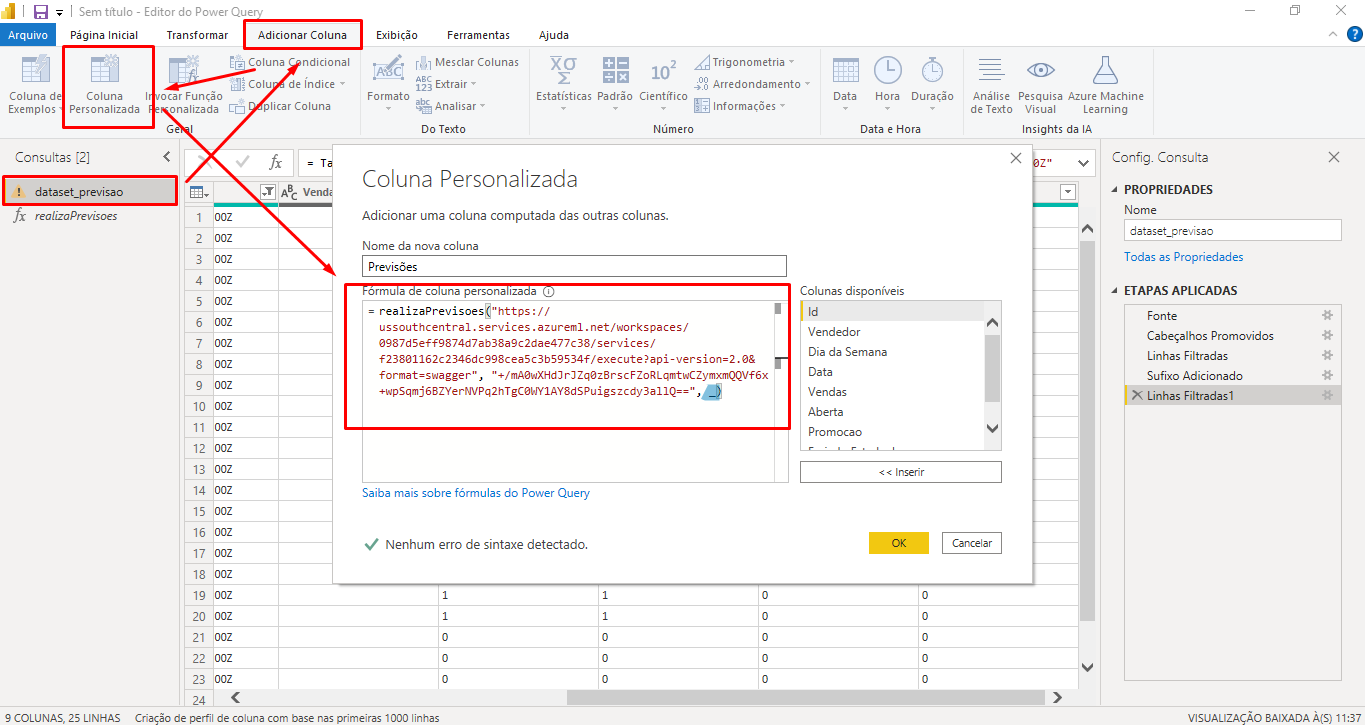The height and width of the screenshot is (725, 1365).
Task: Select Vendedor in available columns
Action: (892, 332)
